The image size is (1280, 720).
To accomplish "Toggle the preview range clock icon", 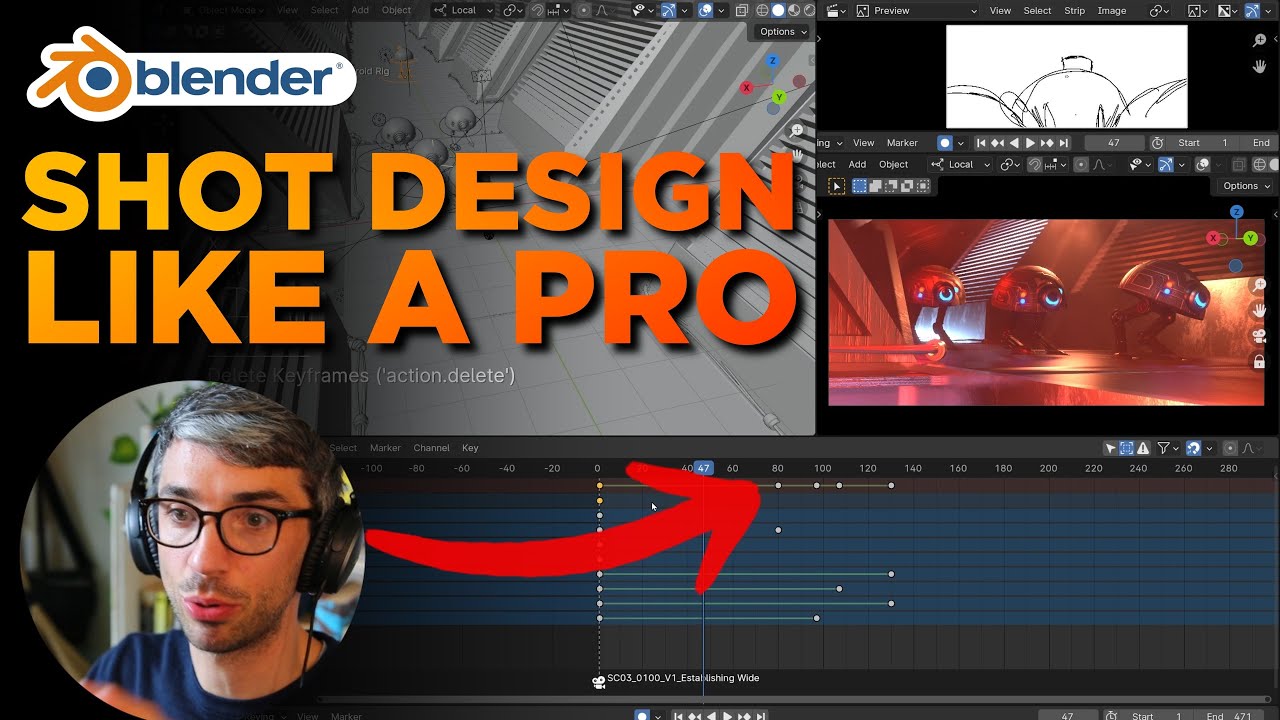I will point(1158,143).
